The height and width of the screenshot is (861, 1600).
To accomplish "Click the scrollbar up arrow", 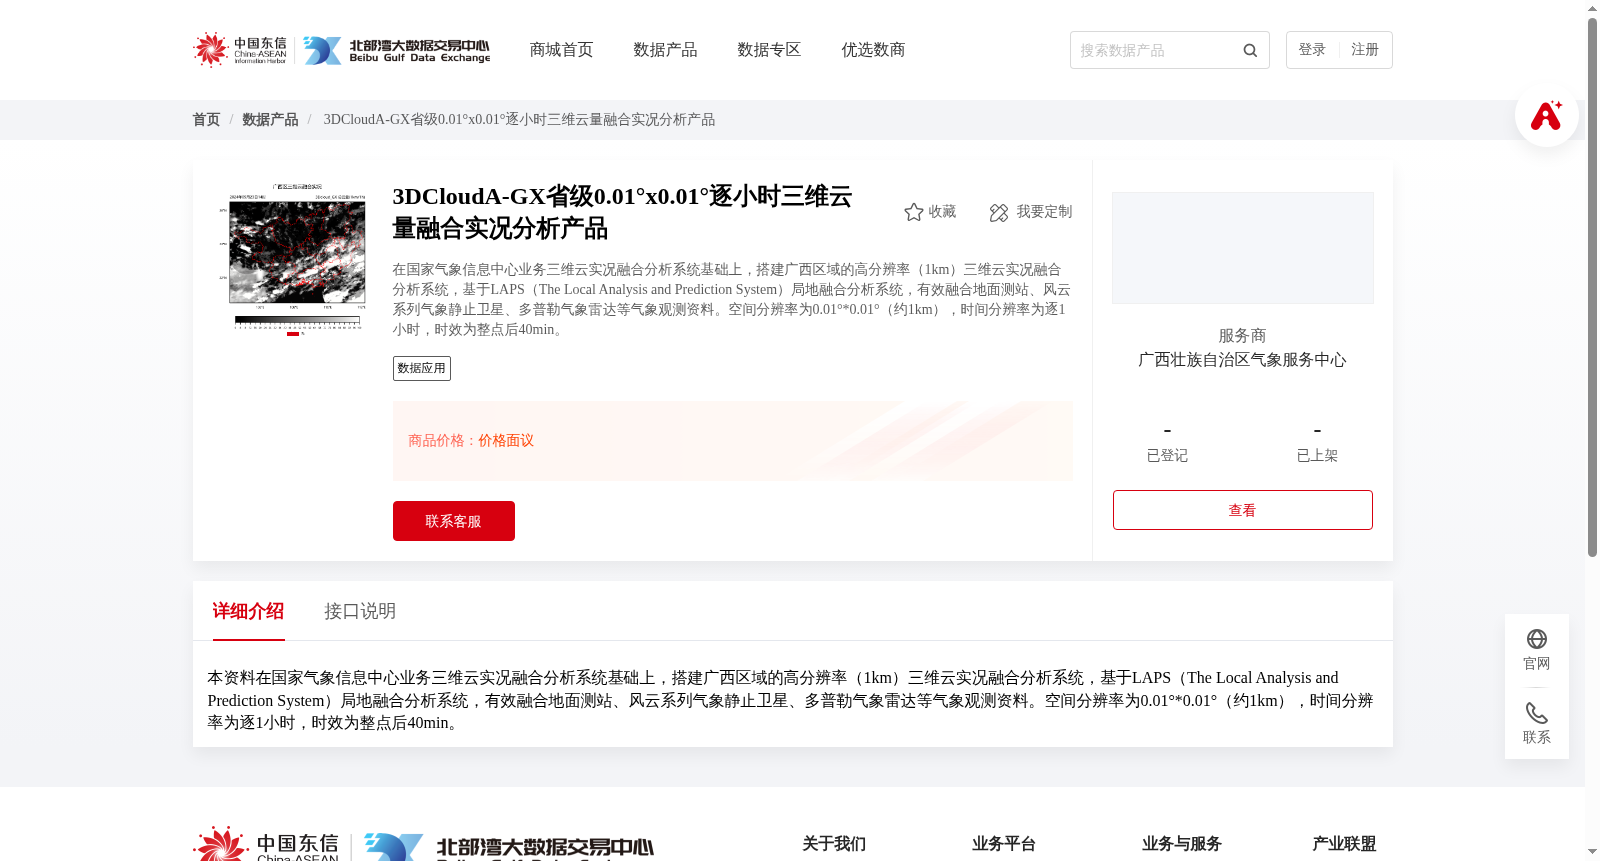I will pyautogui.click(x=1592, y=8).
